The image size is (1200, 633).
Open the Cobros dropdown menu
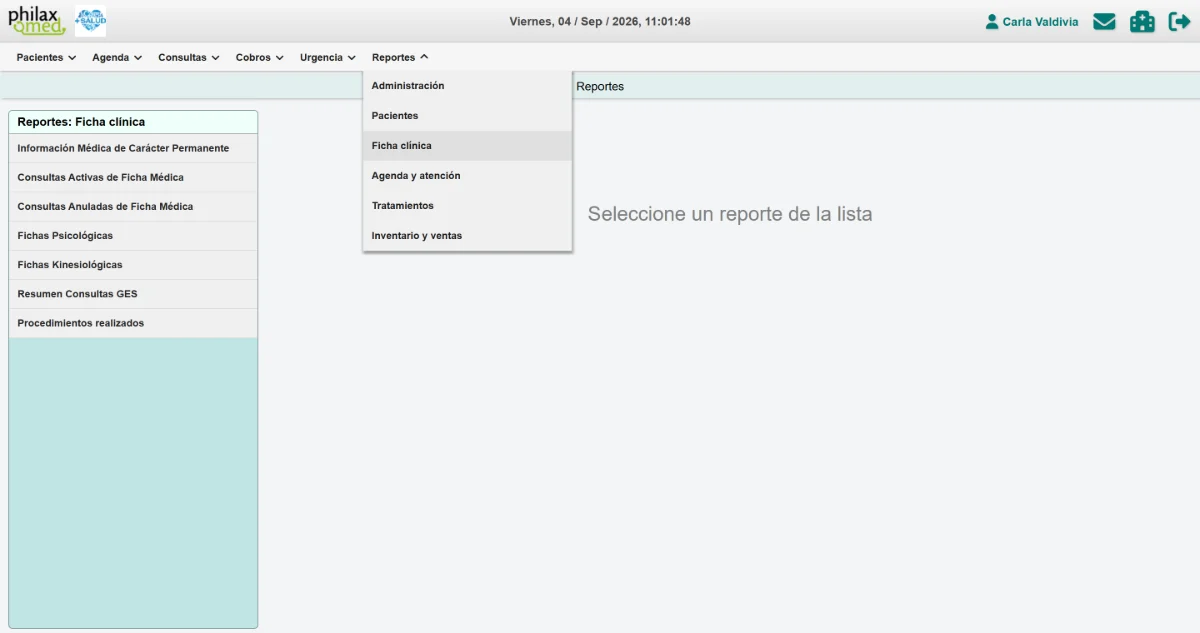point(260,57)
